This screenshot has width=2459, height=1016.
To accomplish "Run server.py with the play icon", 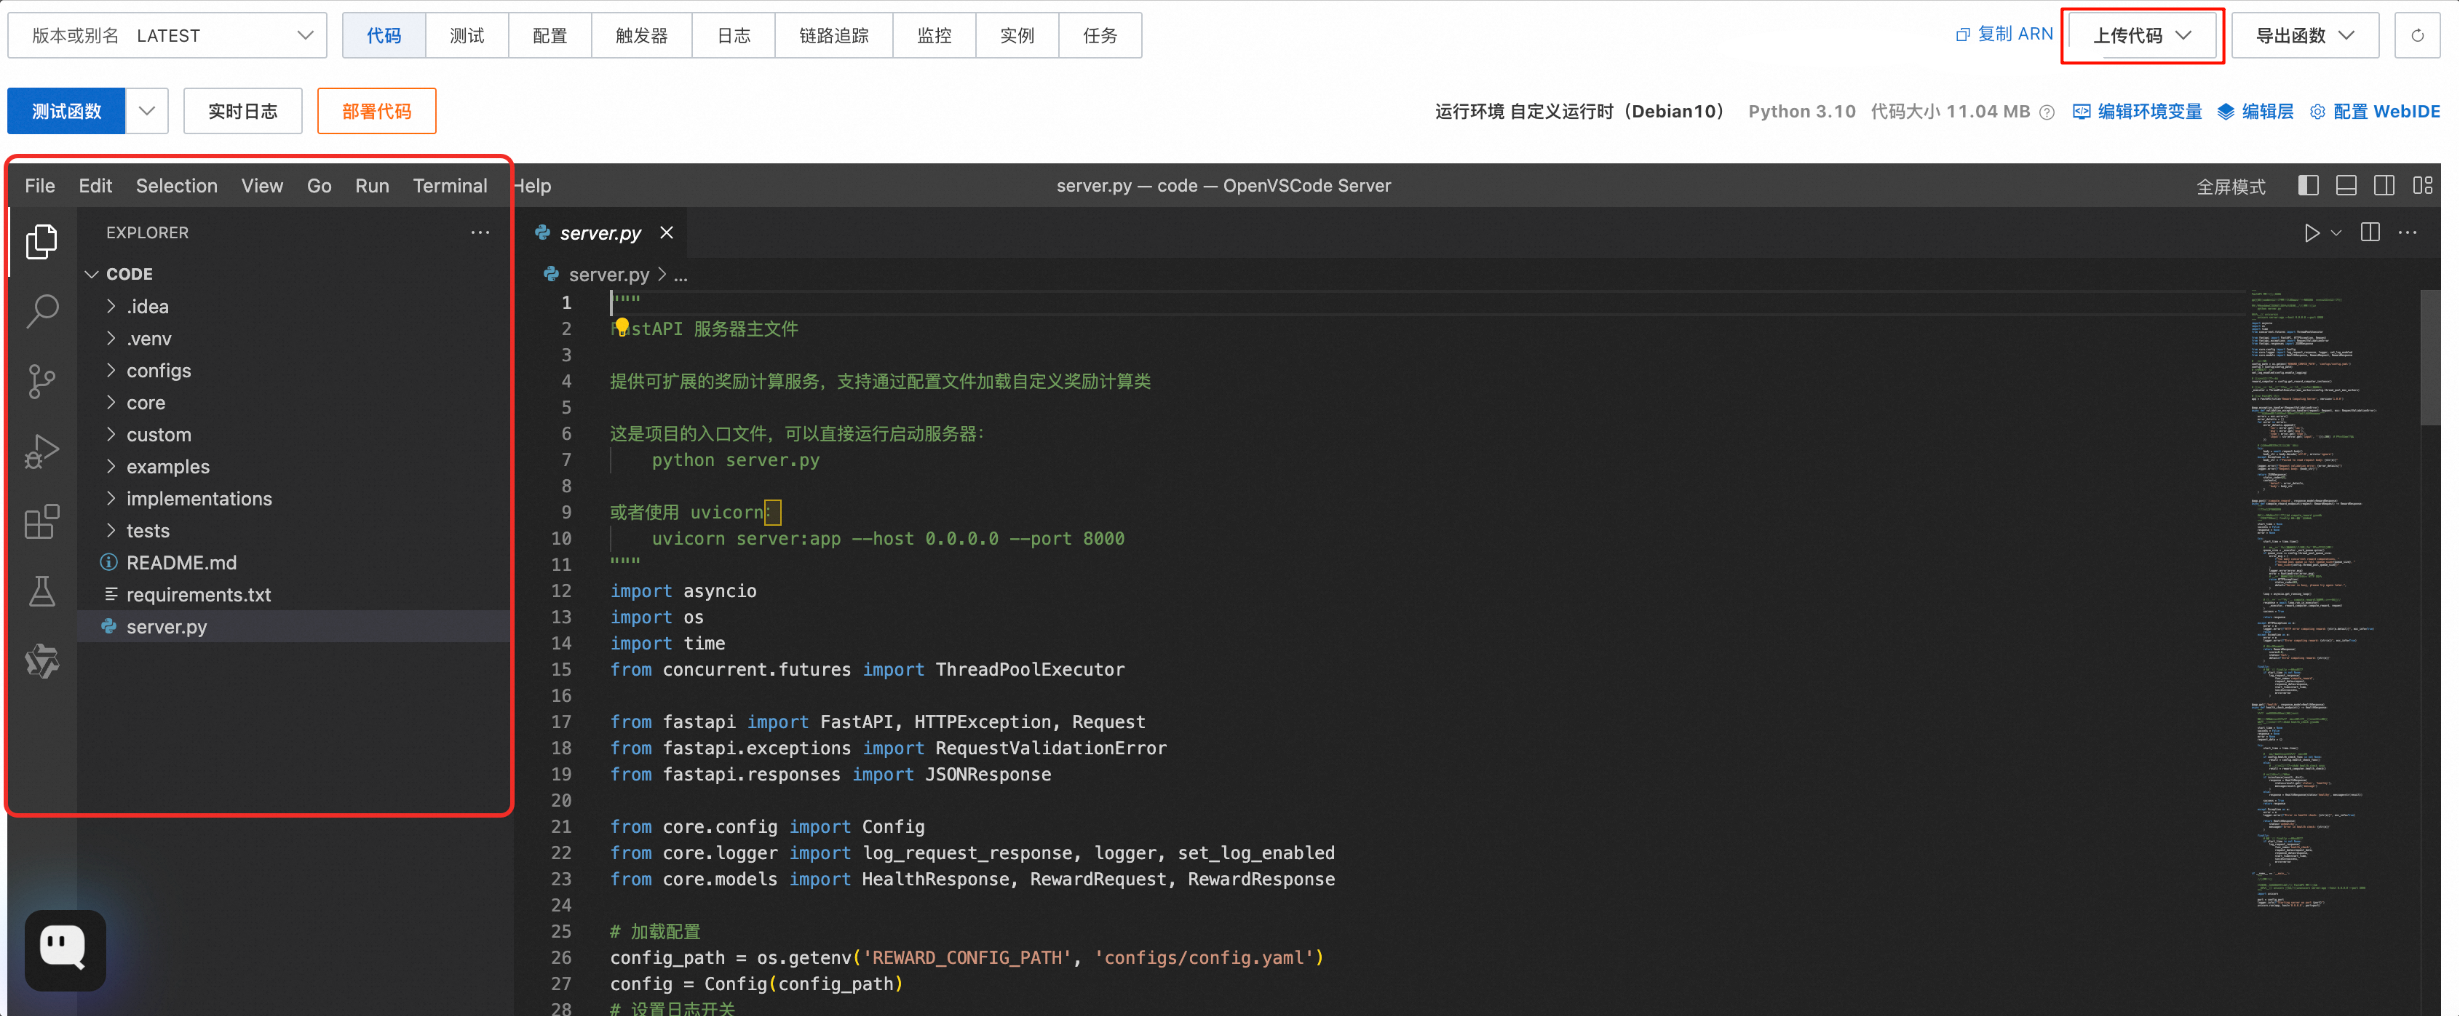I will (x=2311, y=233).
